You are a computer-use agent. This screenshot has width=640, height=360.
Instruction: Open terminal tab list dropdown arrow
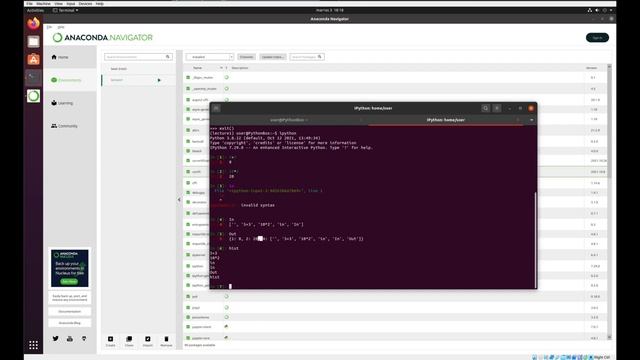531,120
